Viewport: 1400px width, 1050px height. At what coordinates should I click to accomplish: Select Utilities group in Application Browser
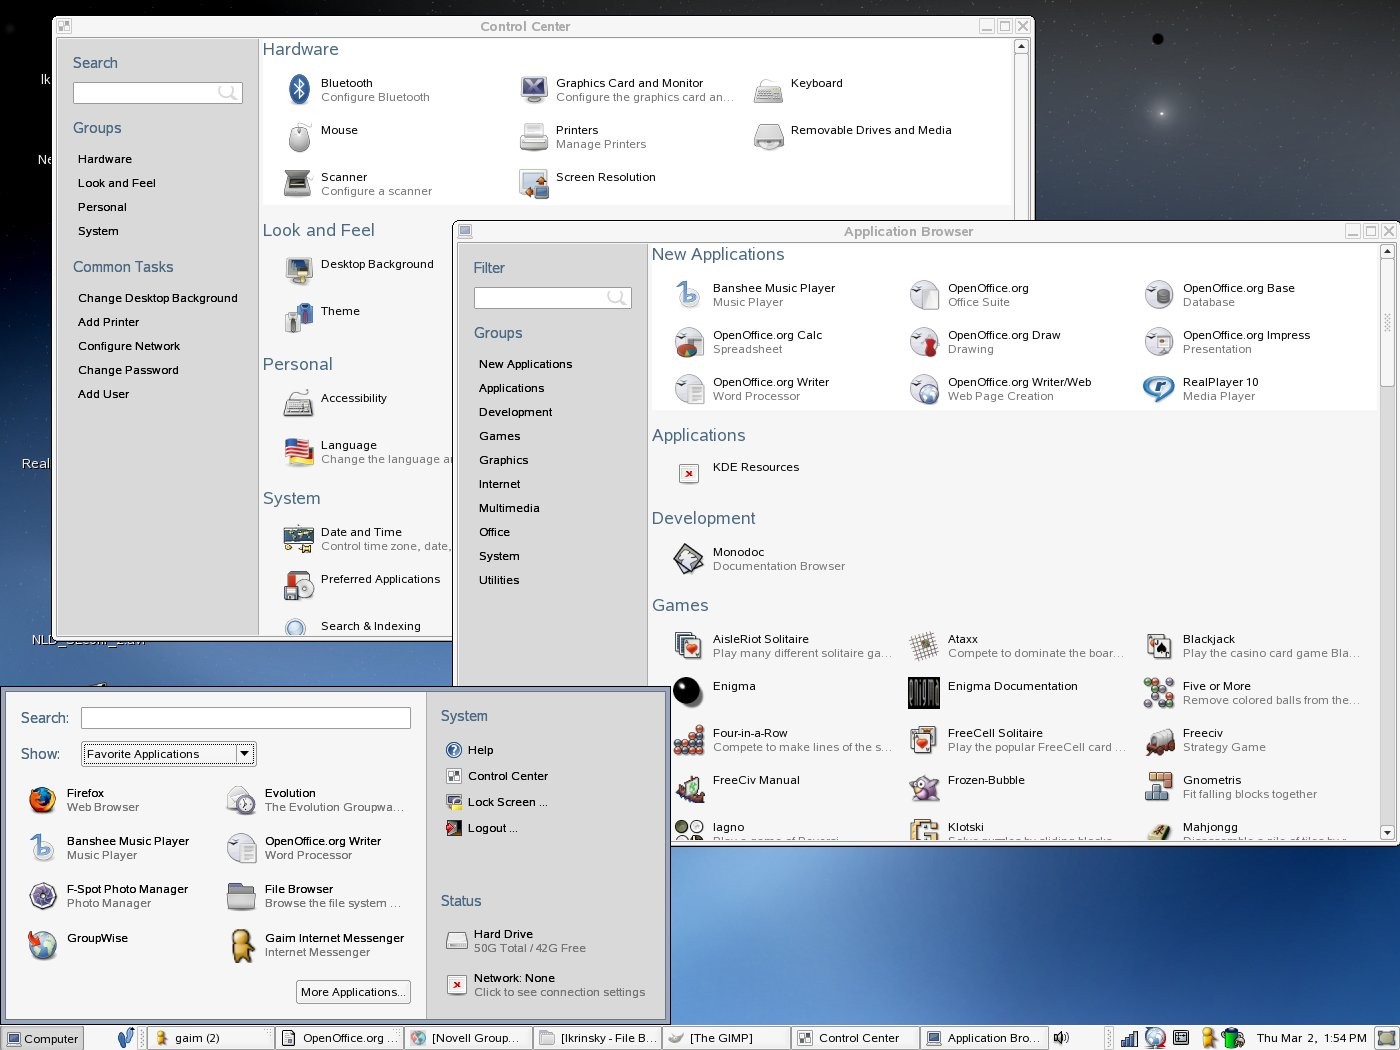[499, 580]
